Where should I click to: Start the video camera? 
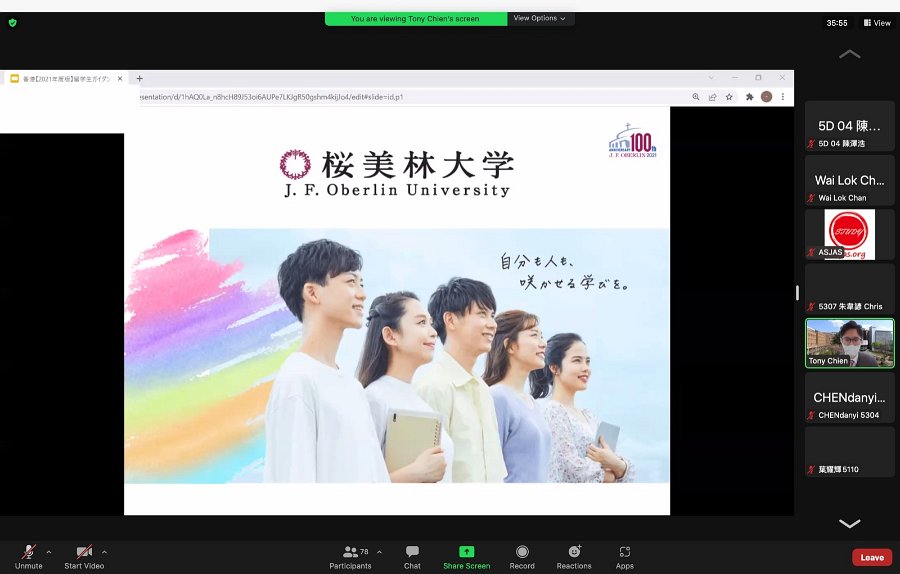click(84, 557)
